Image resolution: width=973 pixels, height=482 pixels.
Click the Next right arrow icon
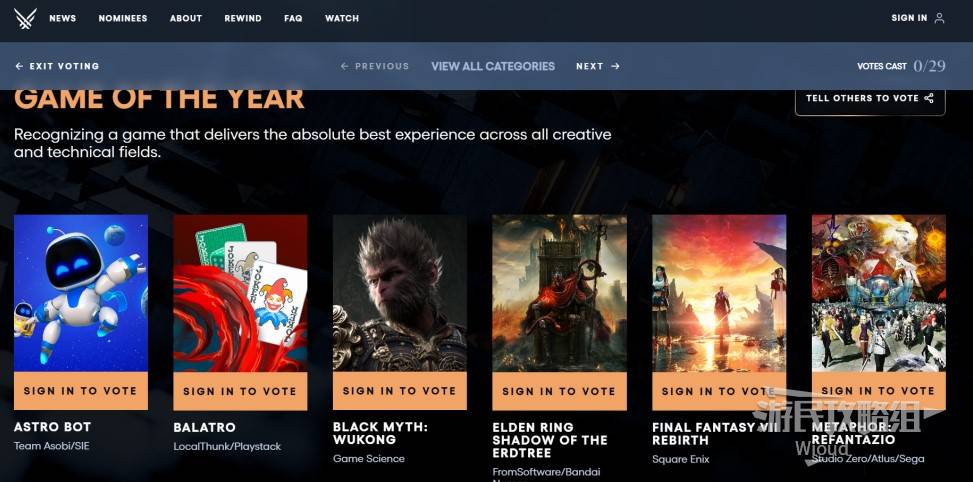[x=615, y=66]
